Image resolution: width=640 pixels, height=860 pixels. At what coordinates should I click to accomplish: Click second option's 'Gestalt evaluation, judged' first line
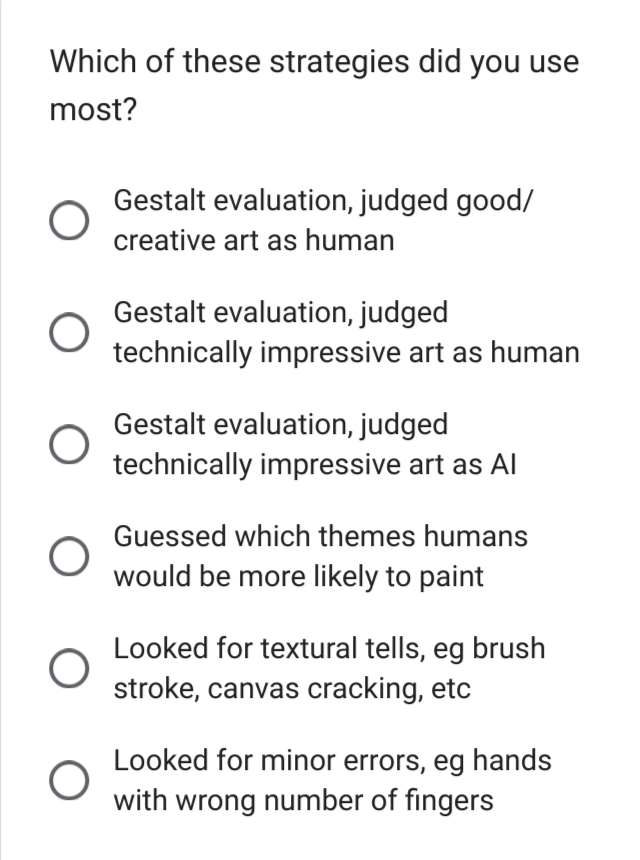(x=280, y=313)
